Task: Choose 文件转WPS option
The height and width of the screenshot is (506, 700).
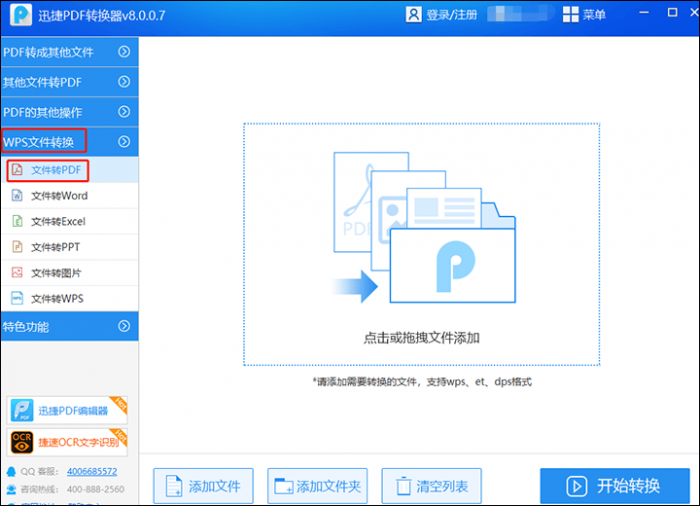Action: coord(70,298)
